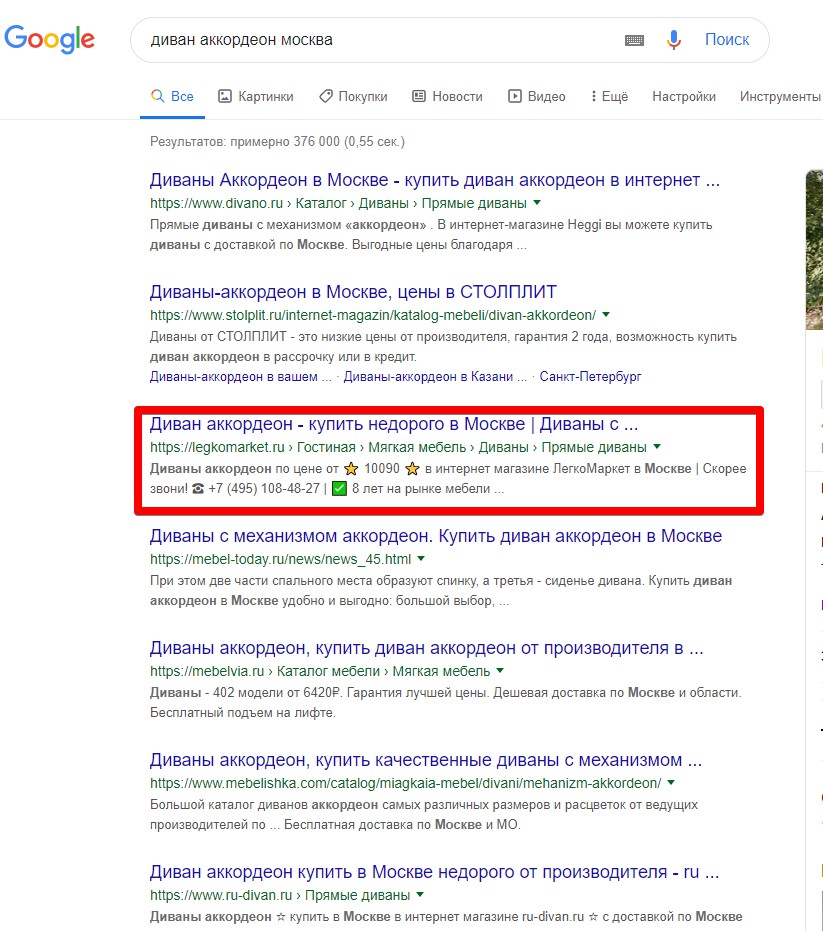Image resolution: width=823 pixels, height=931 pixels.
Task: Open ru-divan.ru result title link
Action: pyautogui.click(x=434, y=872)
